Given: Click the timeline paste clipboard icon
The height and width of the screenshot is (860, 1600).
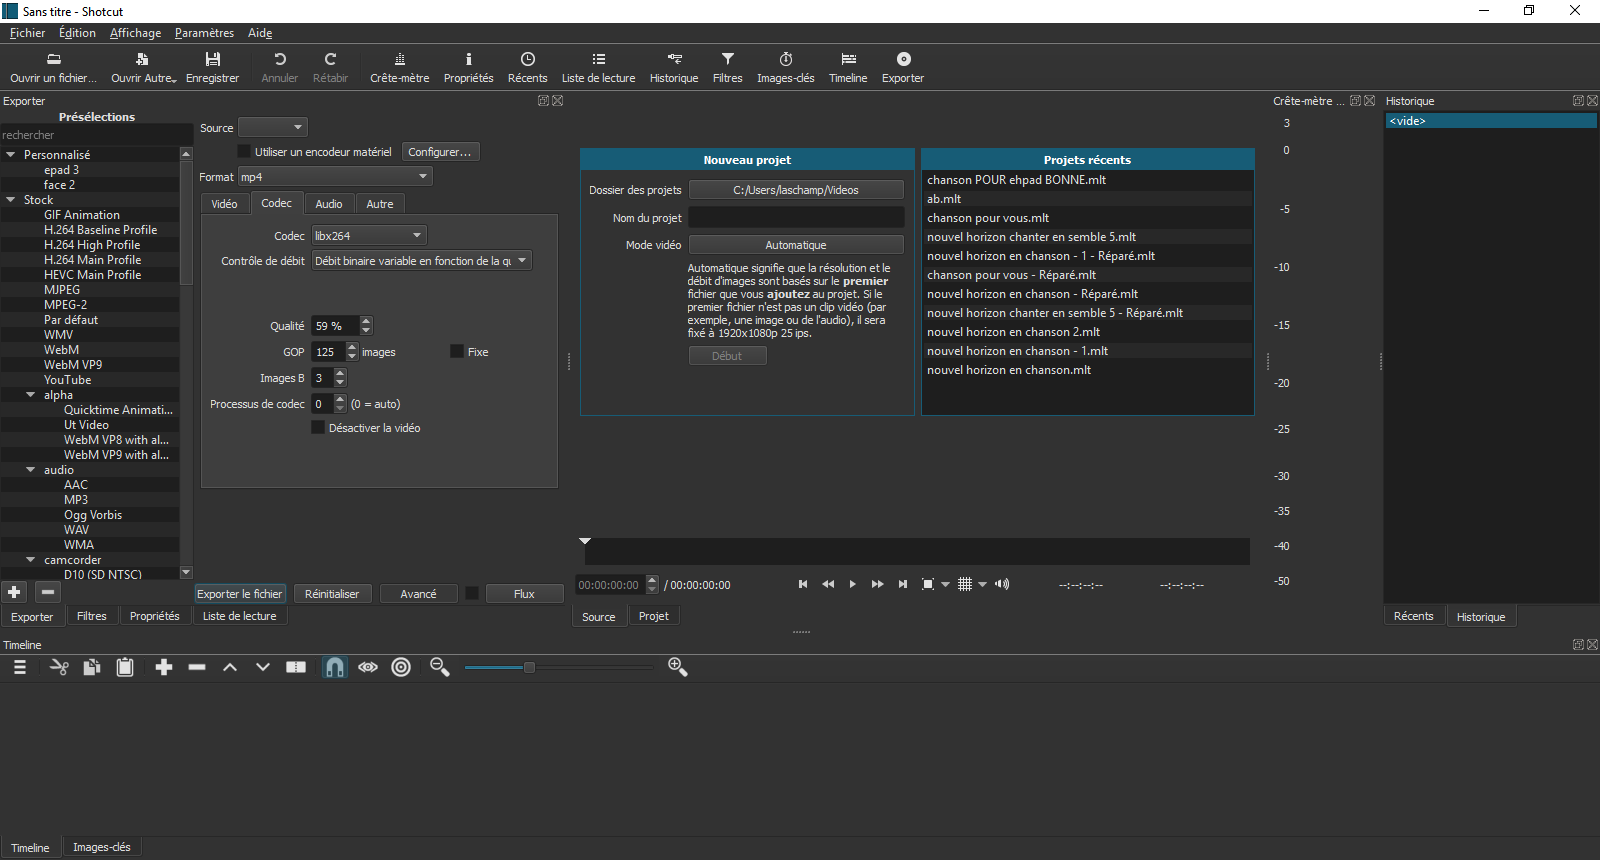Looking at the screenshot, I should point(125,667).
